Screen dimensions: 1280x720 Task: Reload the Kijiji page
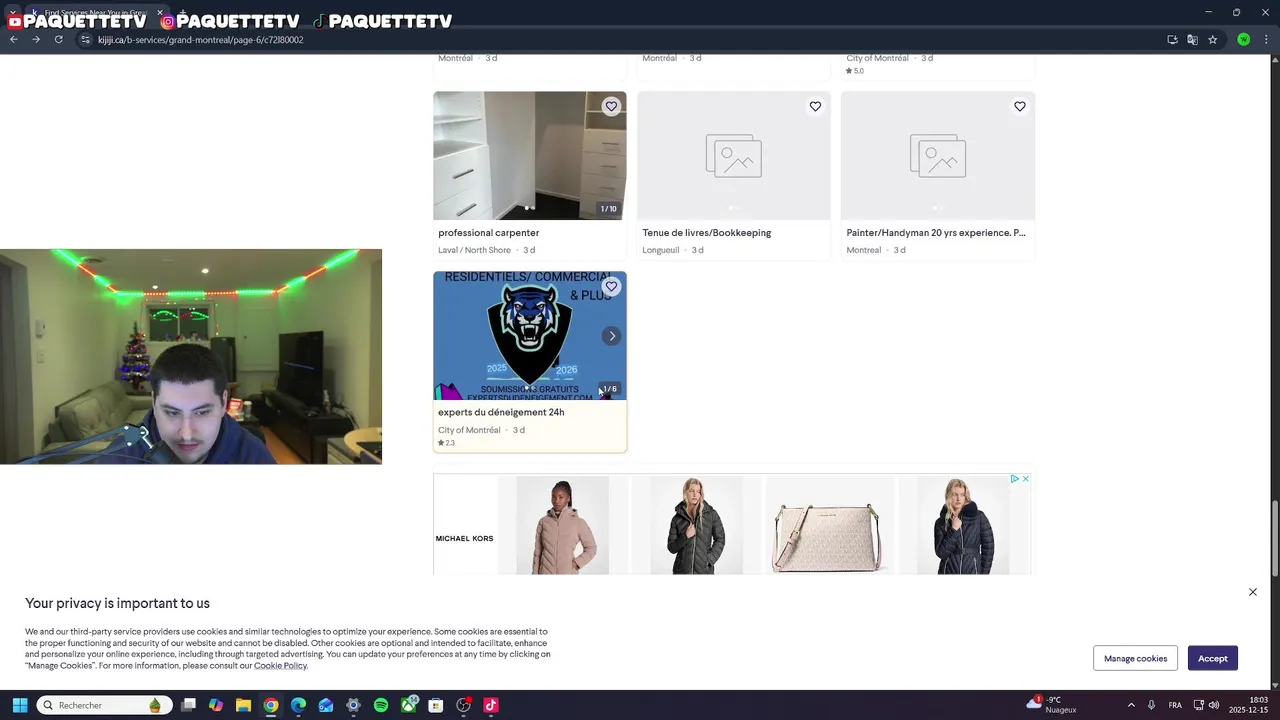(59, 40)
